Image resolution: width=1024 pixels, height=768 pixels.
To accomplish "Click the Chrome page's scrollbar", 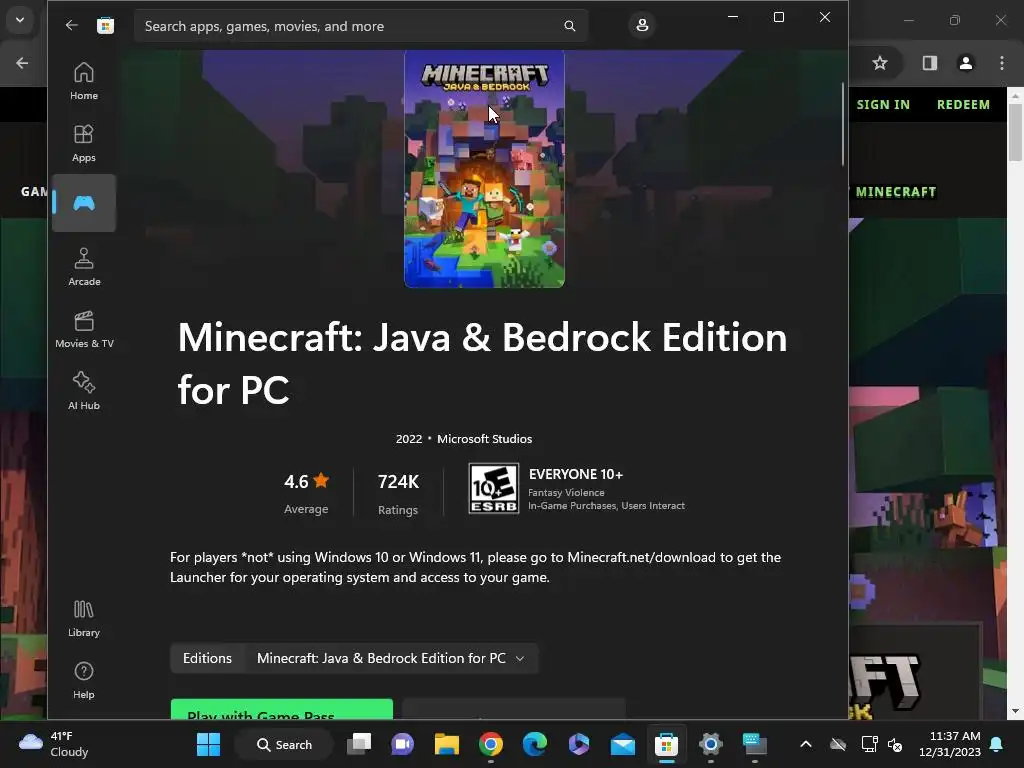I will (1015, 131).
